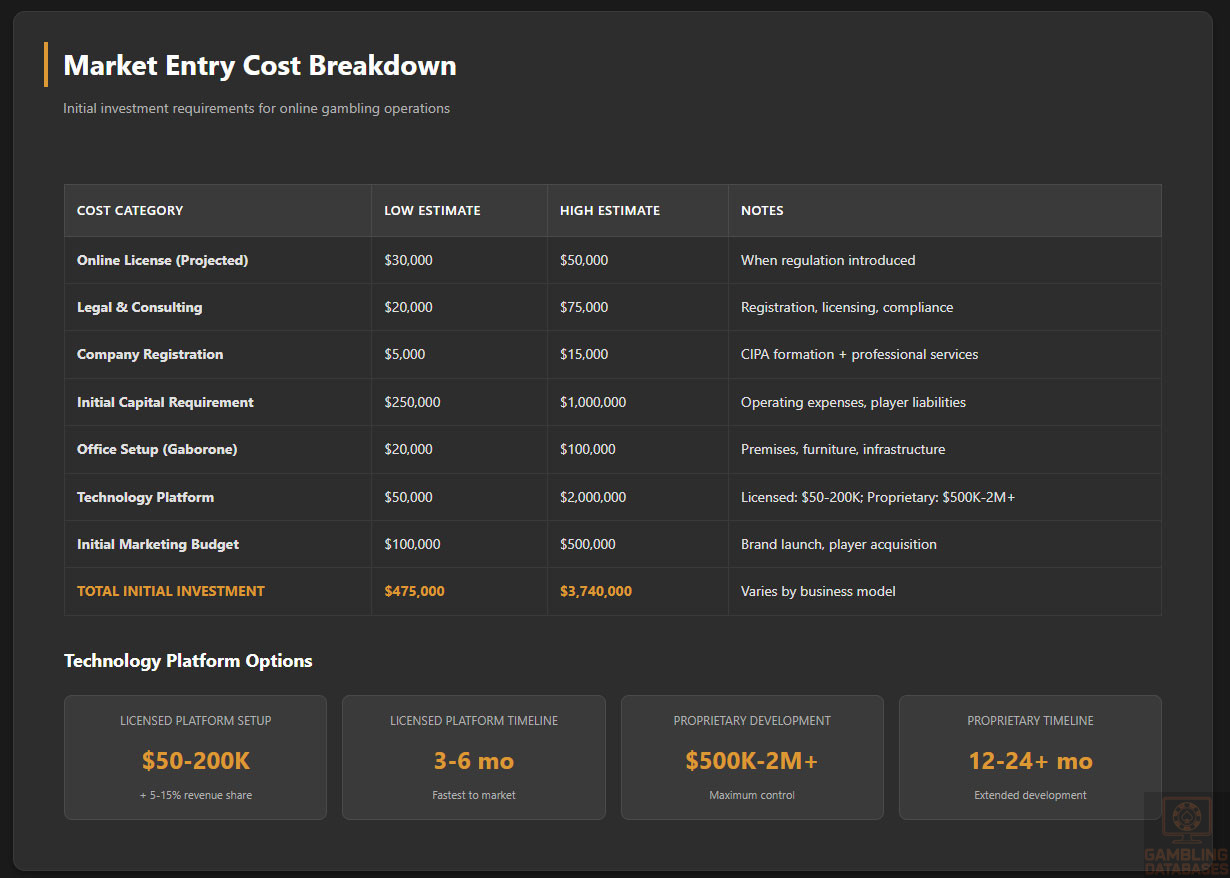Select the Online License (Projected) row label
The width and height of the screenshot is (1230, 878).
click(162, 260)
